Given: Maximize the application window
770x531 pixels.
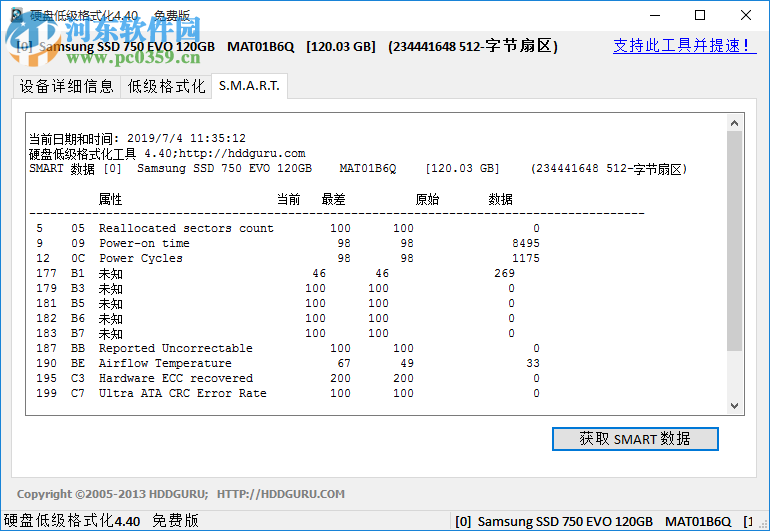Looking at the screenshot, I should 700,15.
